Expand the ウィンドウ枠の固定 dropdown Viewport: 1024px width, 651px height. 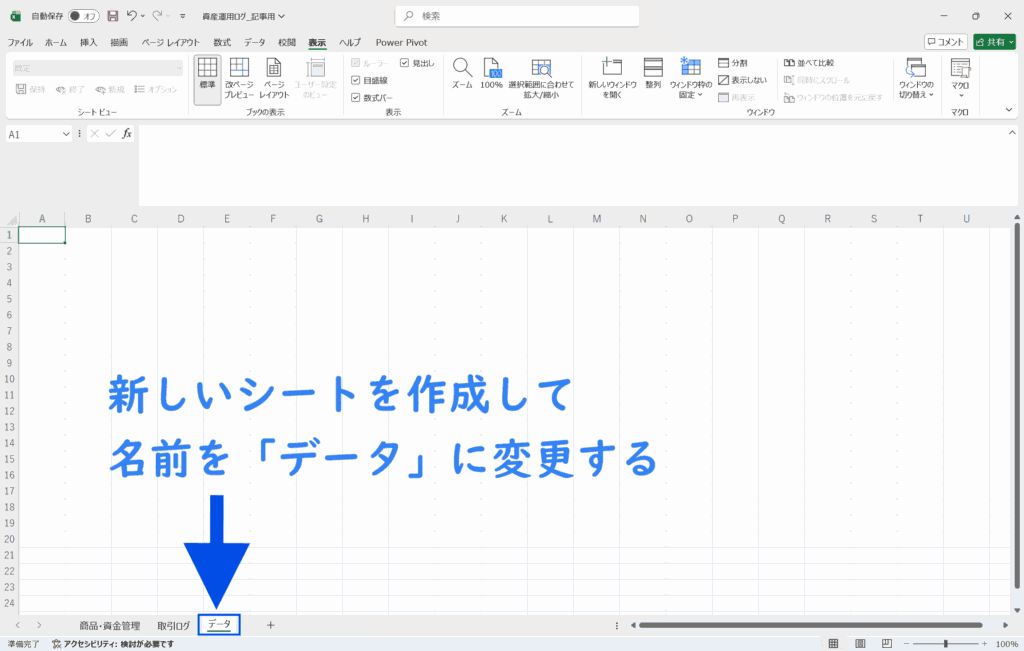point(690,78)
